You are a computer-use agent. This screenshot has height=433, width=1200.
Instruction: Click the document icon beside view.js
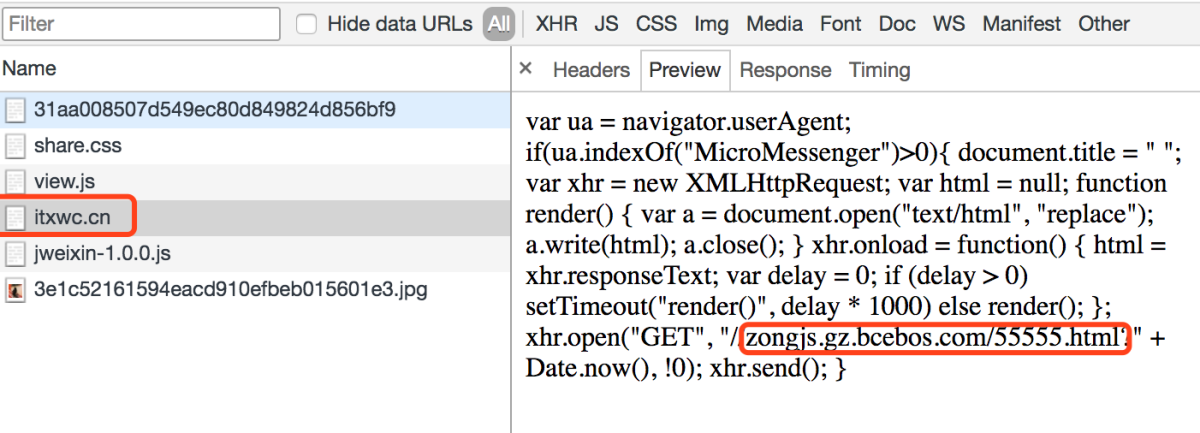coord(15,182)
